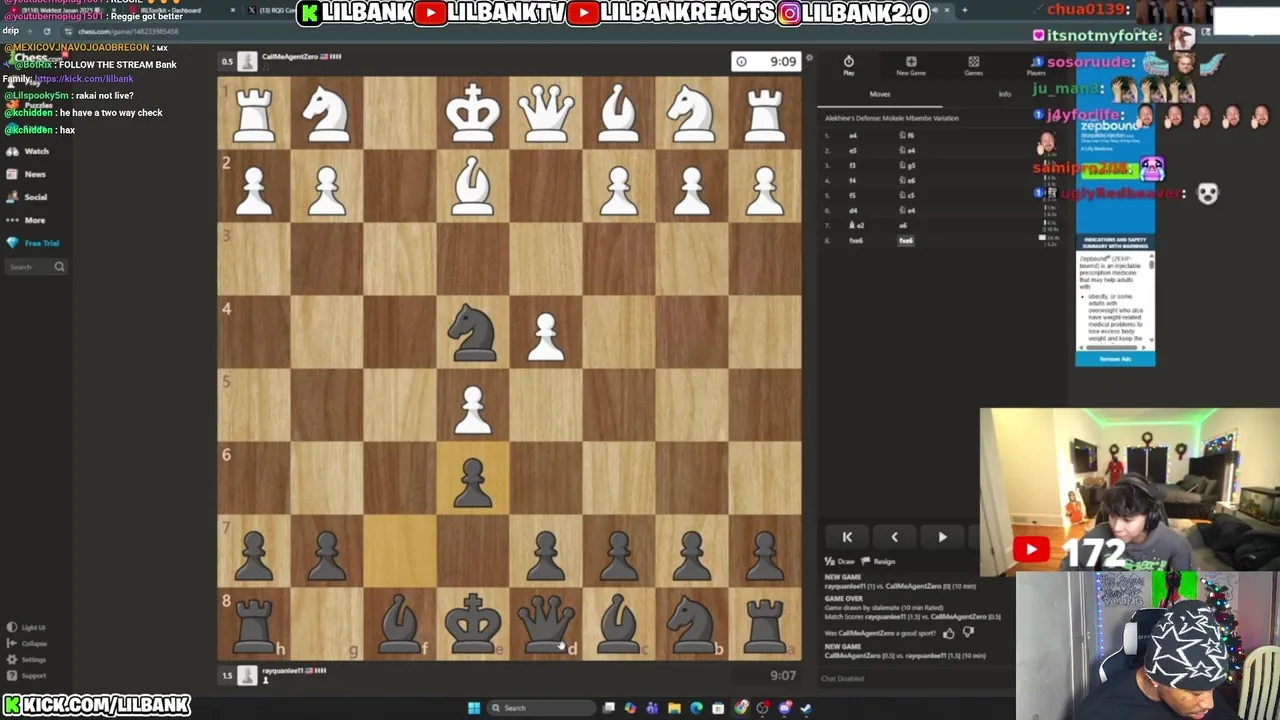The image size is (1280, 720).
Task: Collapse the chess.com sidebar
Action: 27,643
